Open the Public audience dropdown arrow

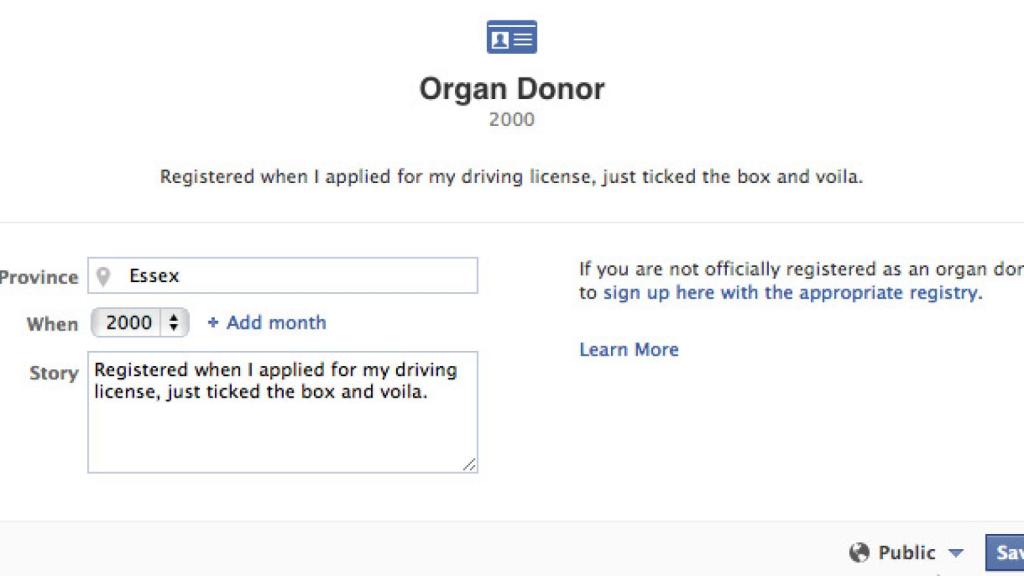(x=954, y=552)
